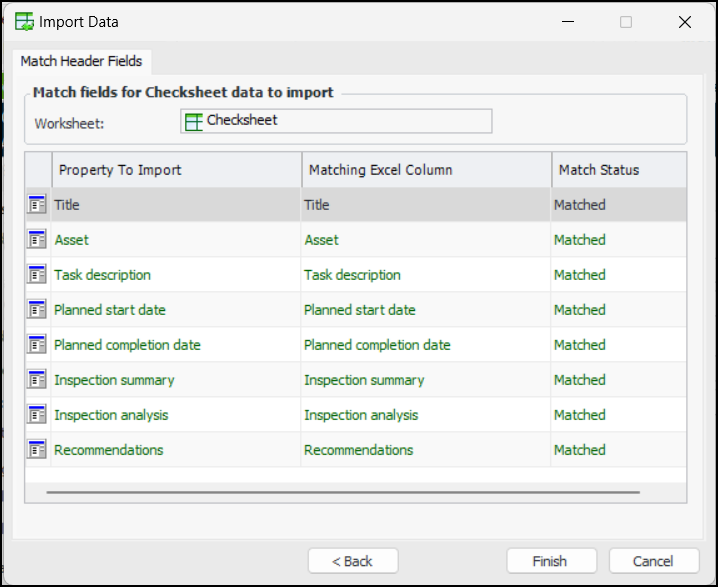Select the Task description row icon
The height and width of the screenshot is (587, 718).
pos(37,275)
